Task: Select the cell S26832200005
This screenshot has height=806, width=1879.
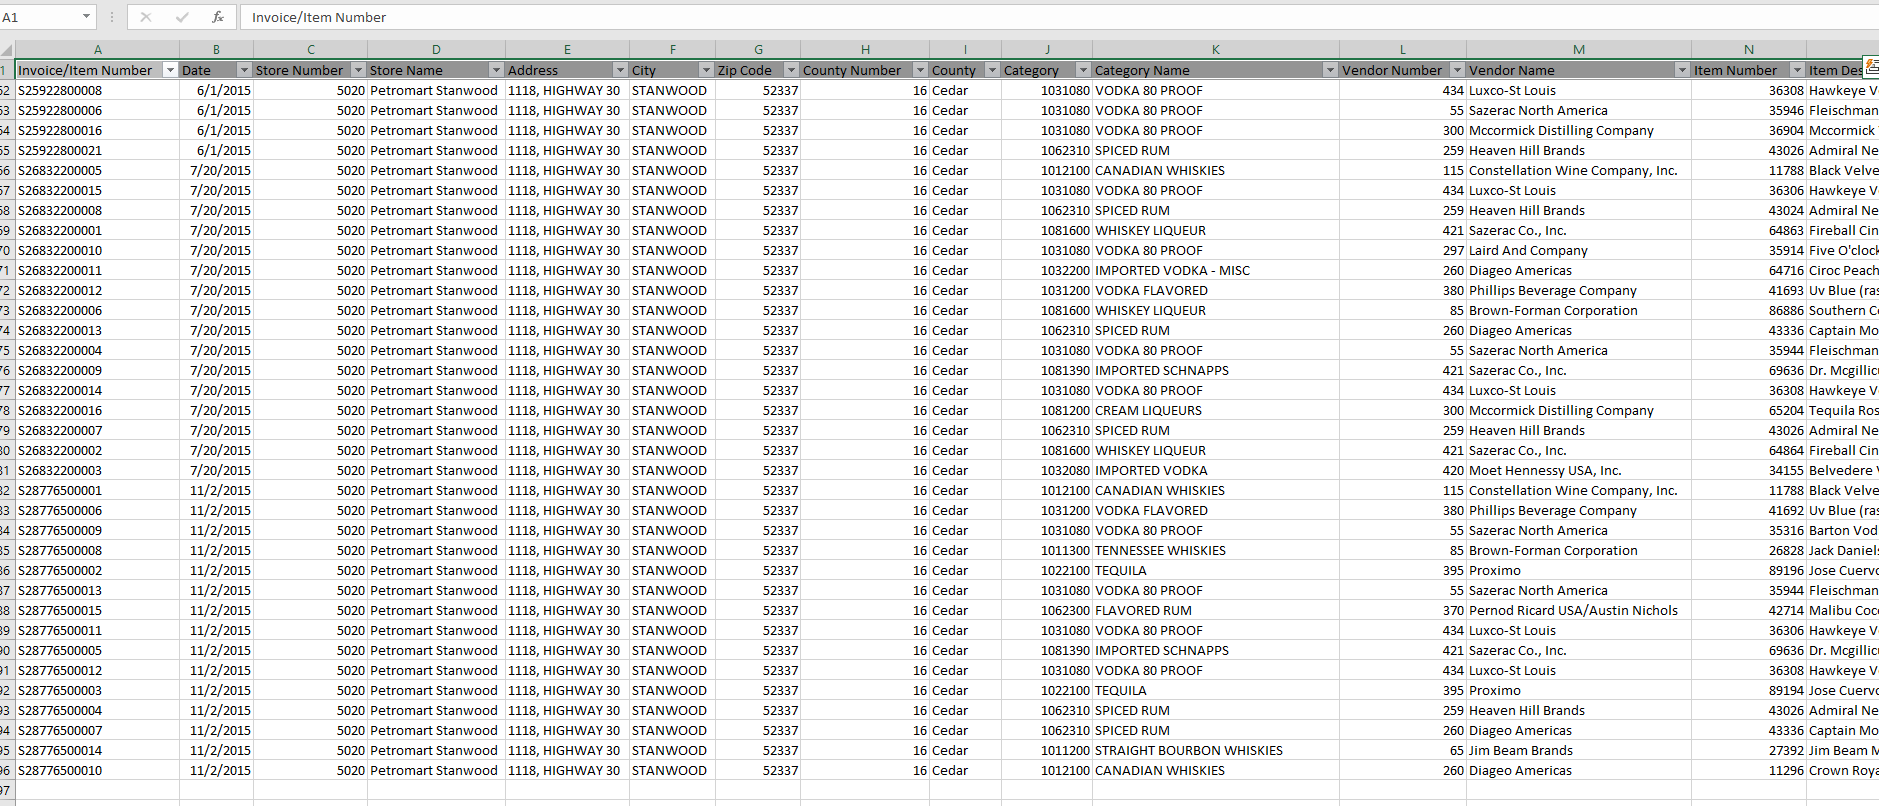Action: 97,170
